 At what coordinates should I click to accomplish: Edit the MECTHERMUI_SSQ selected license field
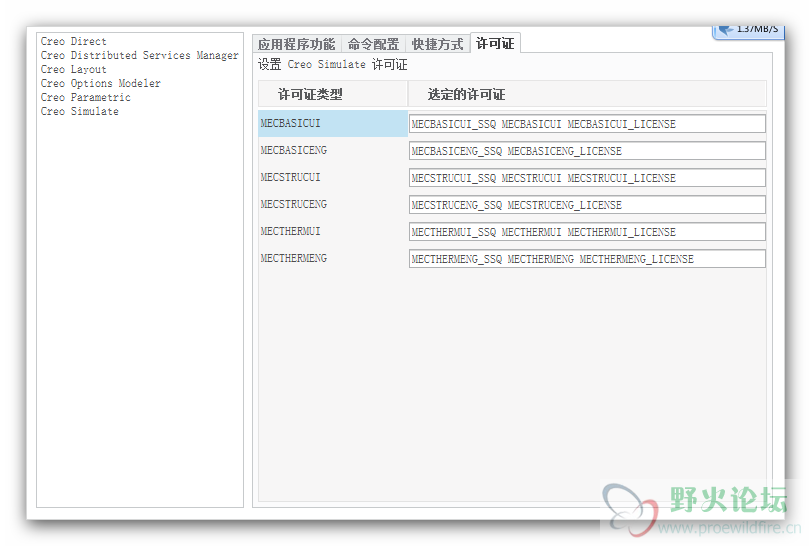tap(588, 231)
